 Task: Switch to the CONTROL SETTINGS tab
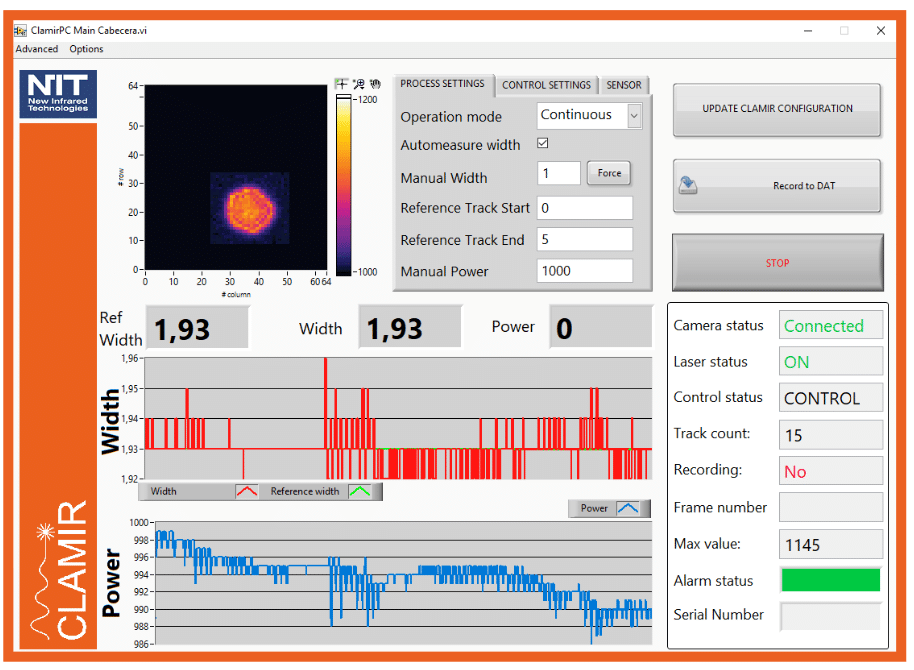point(546,85)
